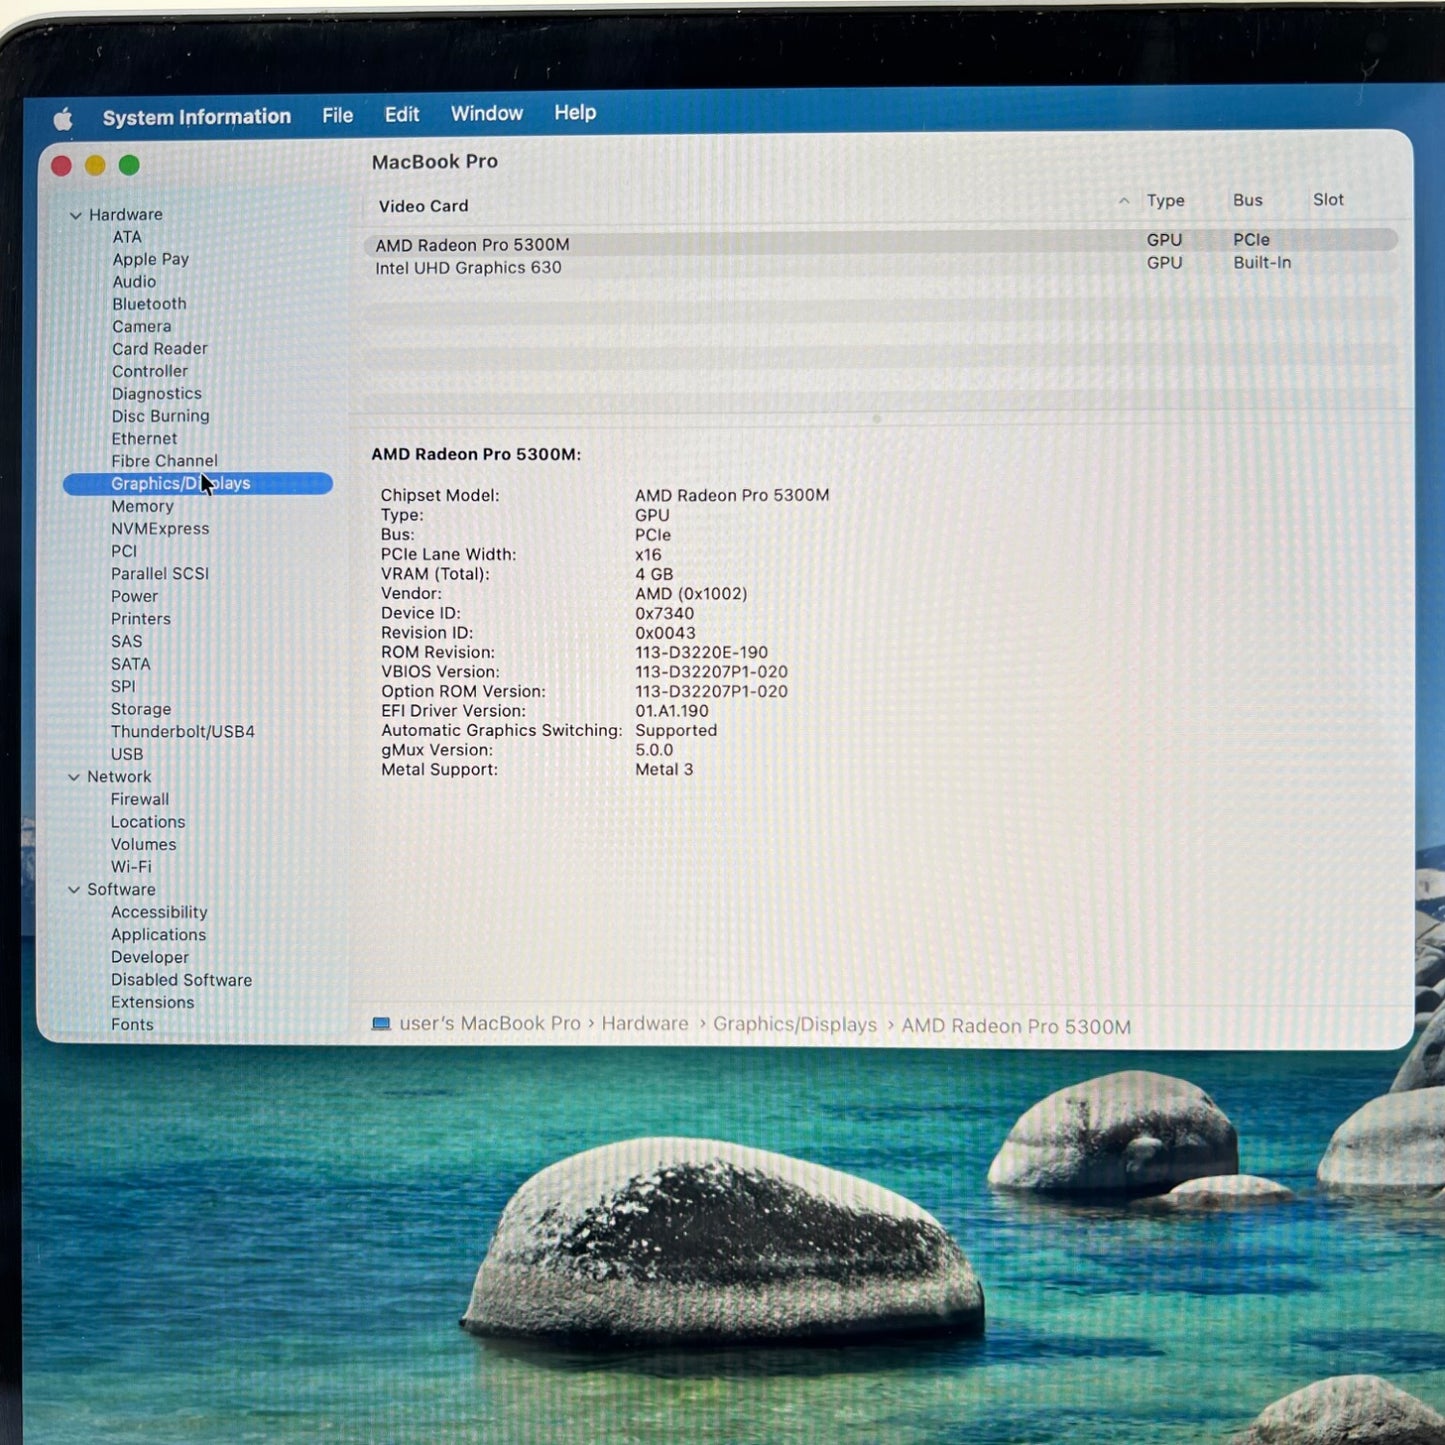This screenshot has width=1445, height=1445.
Task: Select Applications under Software
Action: (158, 935)
